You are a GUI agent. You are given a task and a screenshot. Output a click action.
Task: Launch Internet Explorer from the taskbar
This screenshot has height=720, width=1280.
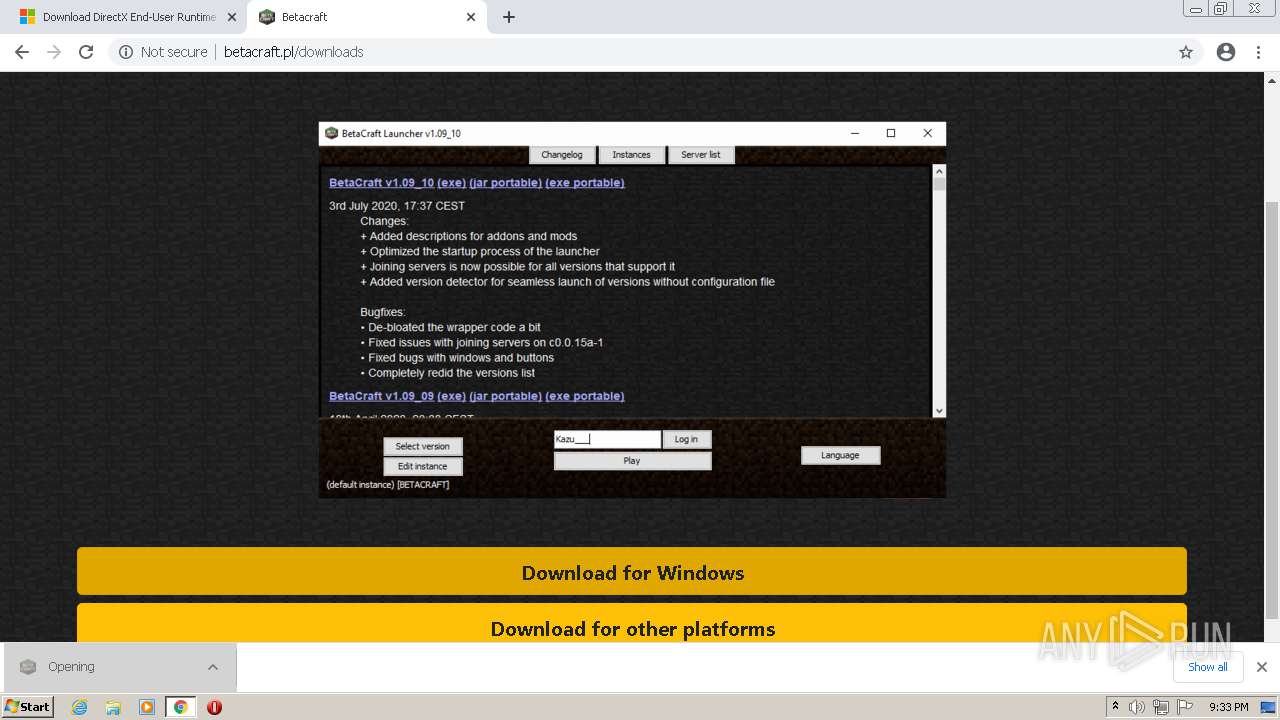(x=79, y=707)
